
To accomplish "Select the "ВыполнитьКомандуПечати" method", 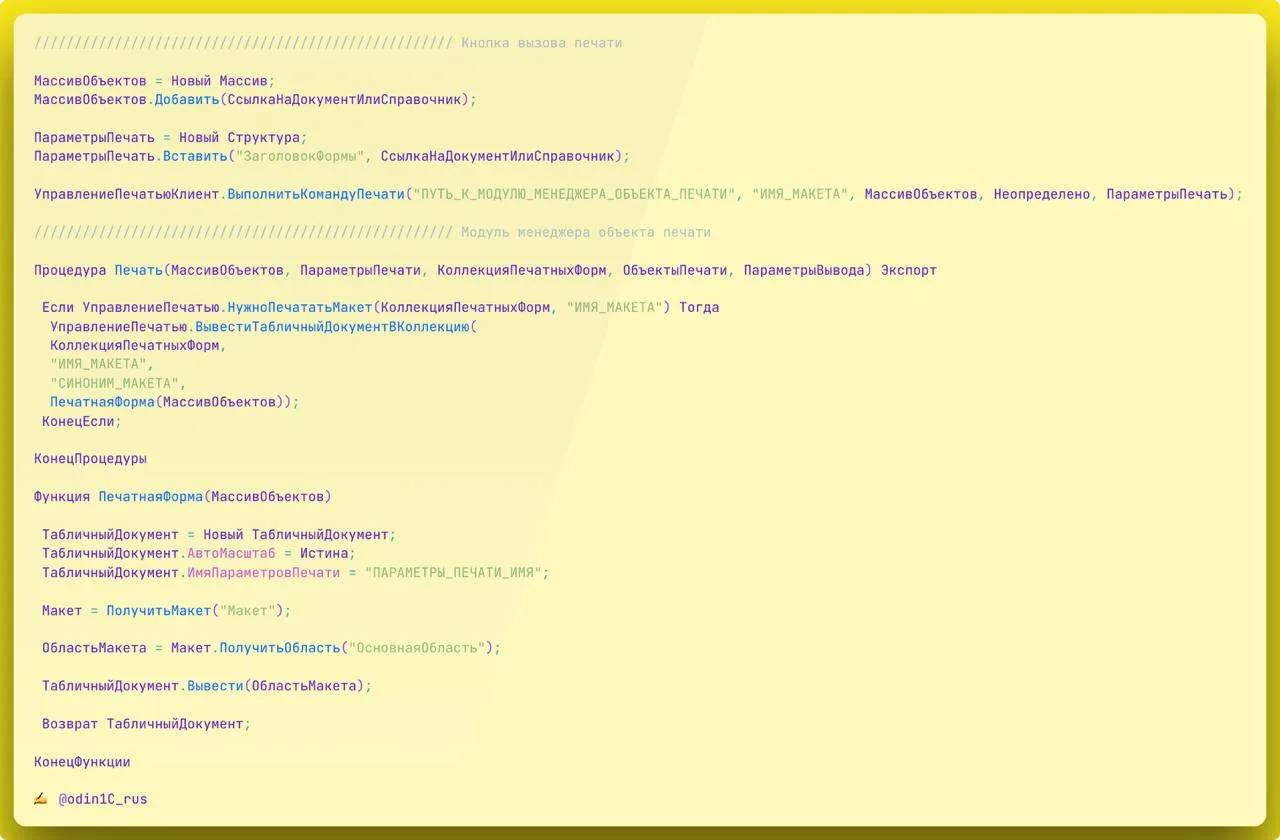I will click(316, 194).
